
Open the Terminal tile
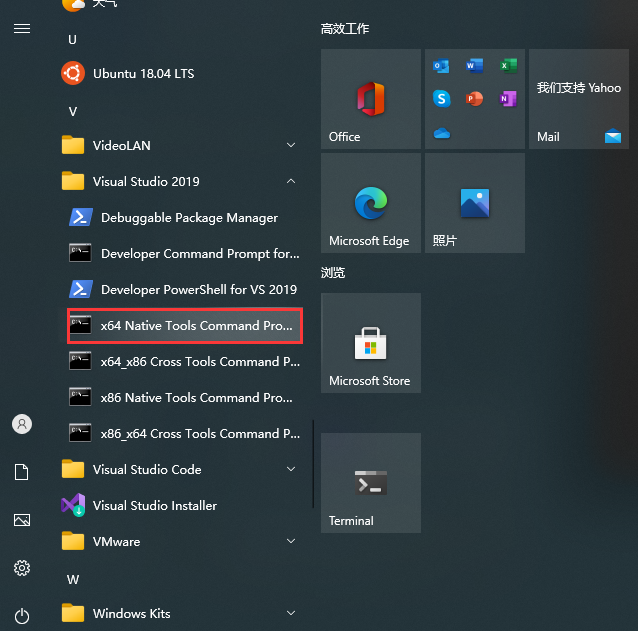(x=371, y=483)
